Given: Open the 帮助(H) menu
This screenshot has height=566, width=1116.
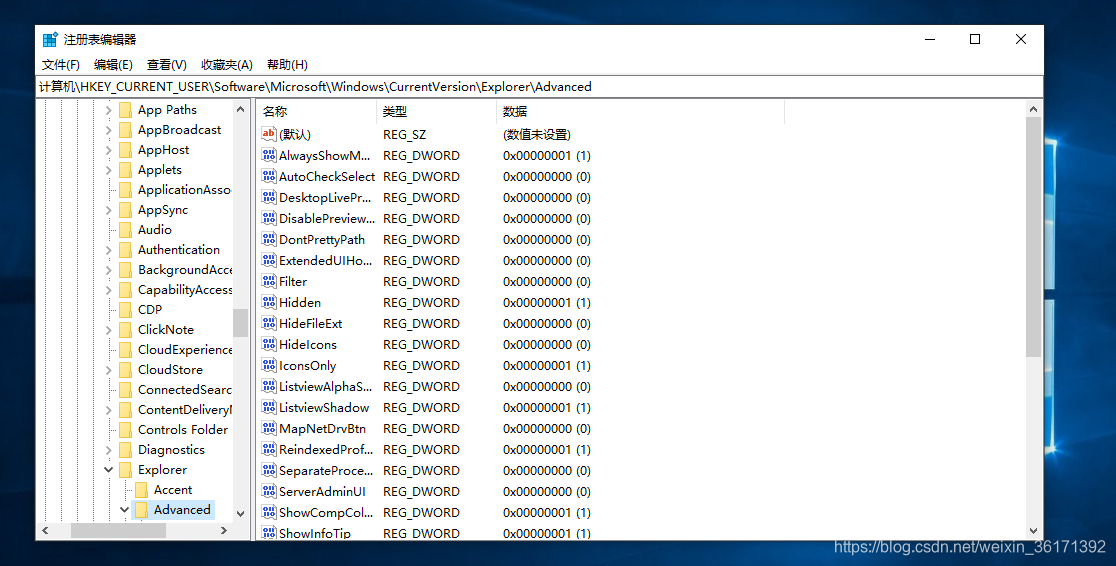Looking at the screenshot, I should point(287,65).
